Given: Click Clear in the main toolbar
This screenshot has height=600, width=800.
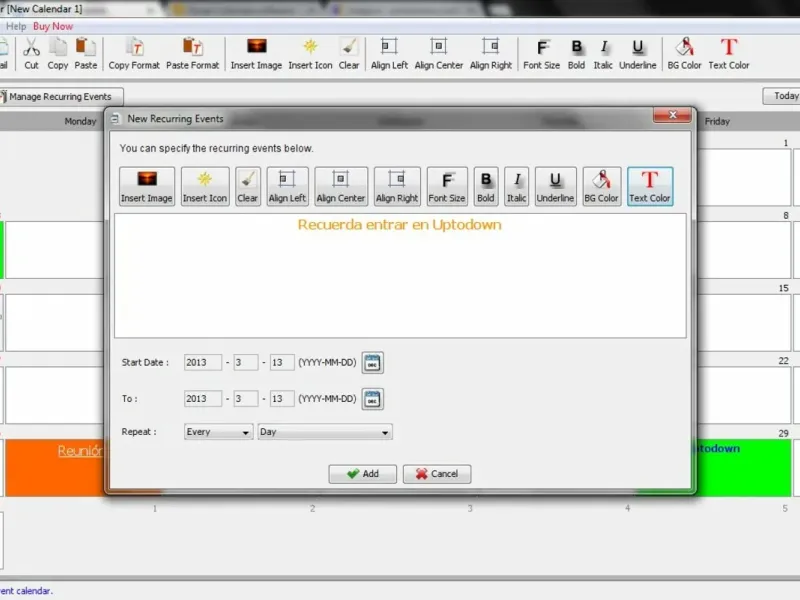Looking at the screenshot, I should 349,54.
